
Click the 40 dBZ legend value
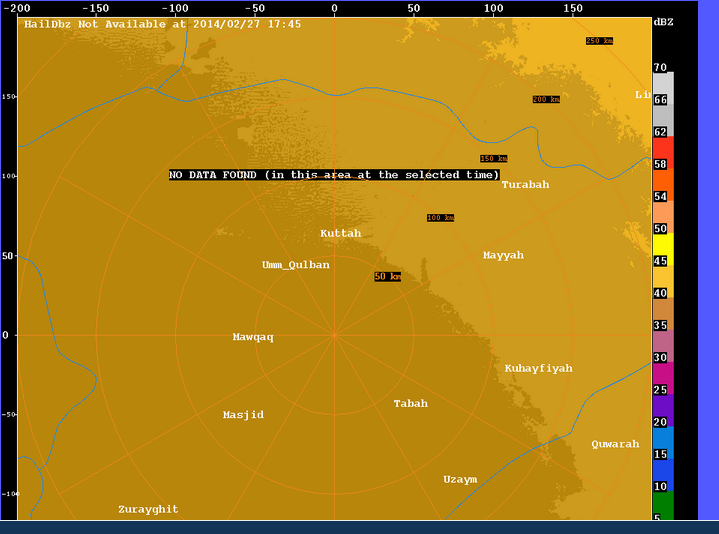pos(660,293)
